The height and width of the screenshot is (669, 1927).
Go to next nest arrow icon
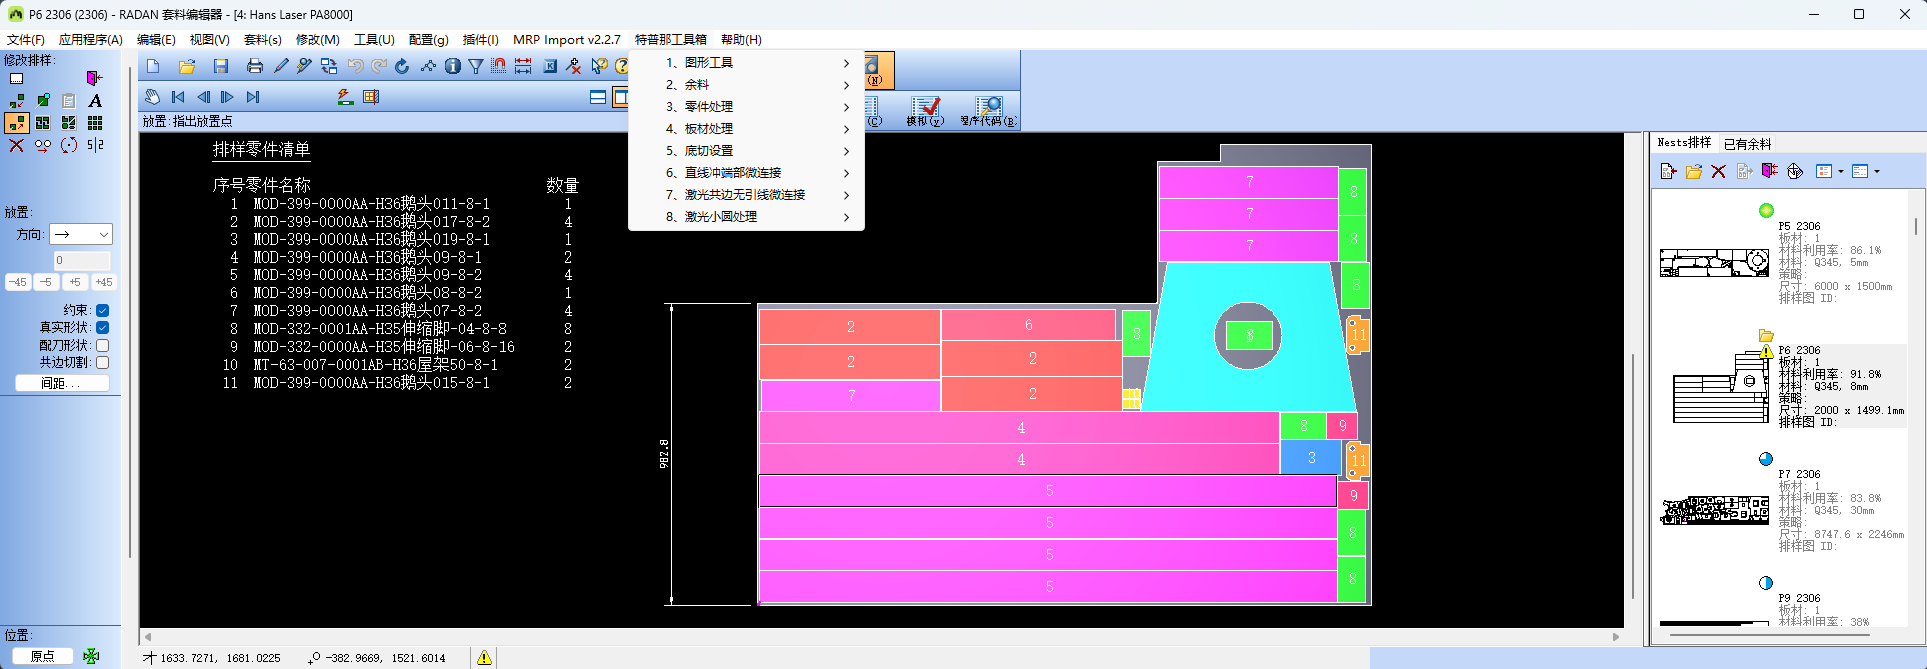228,97
